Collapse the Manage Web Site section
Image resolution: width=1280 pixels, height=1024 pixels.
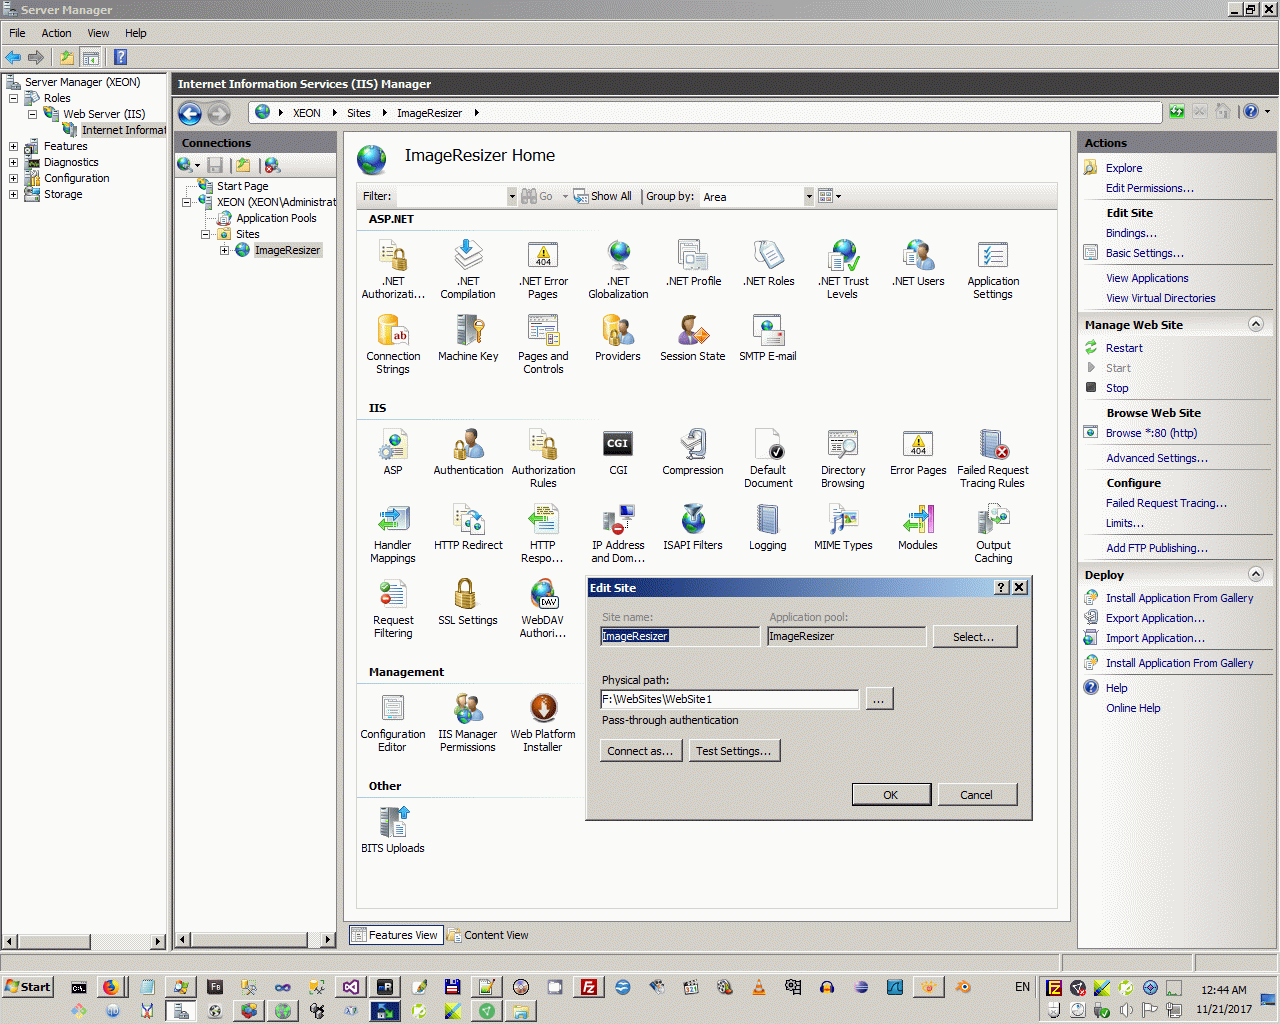1256,325
